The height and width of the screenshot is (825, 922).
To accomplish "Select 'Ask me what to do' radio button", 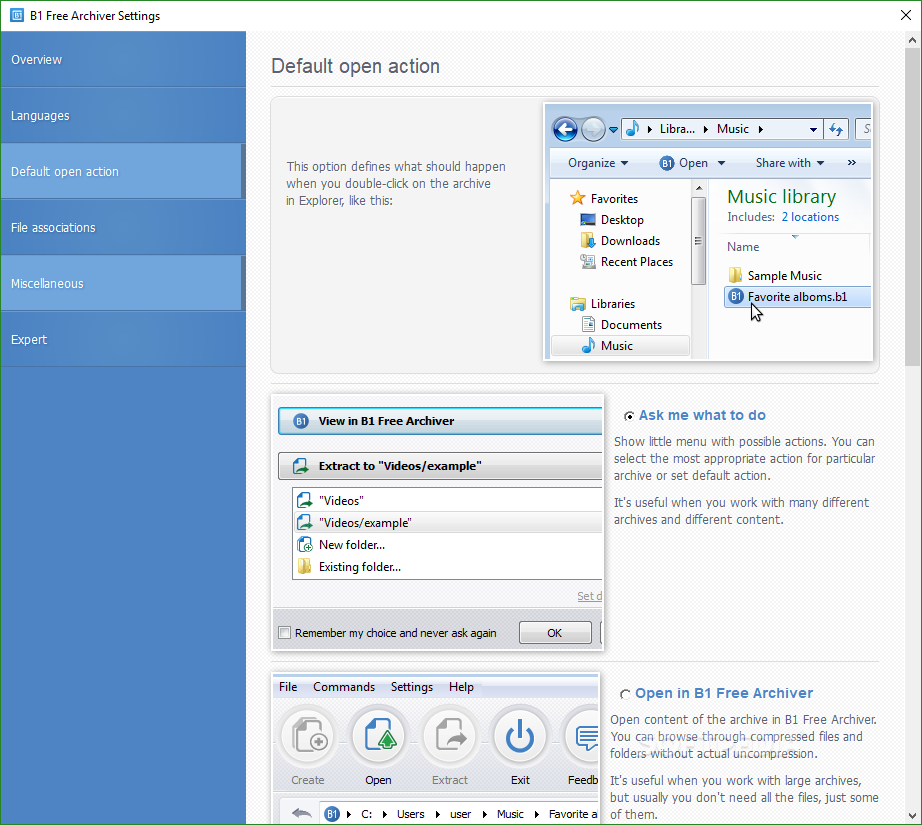I will click(629, 416).
